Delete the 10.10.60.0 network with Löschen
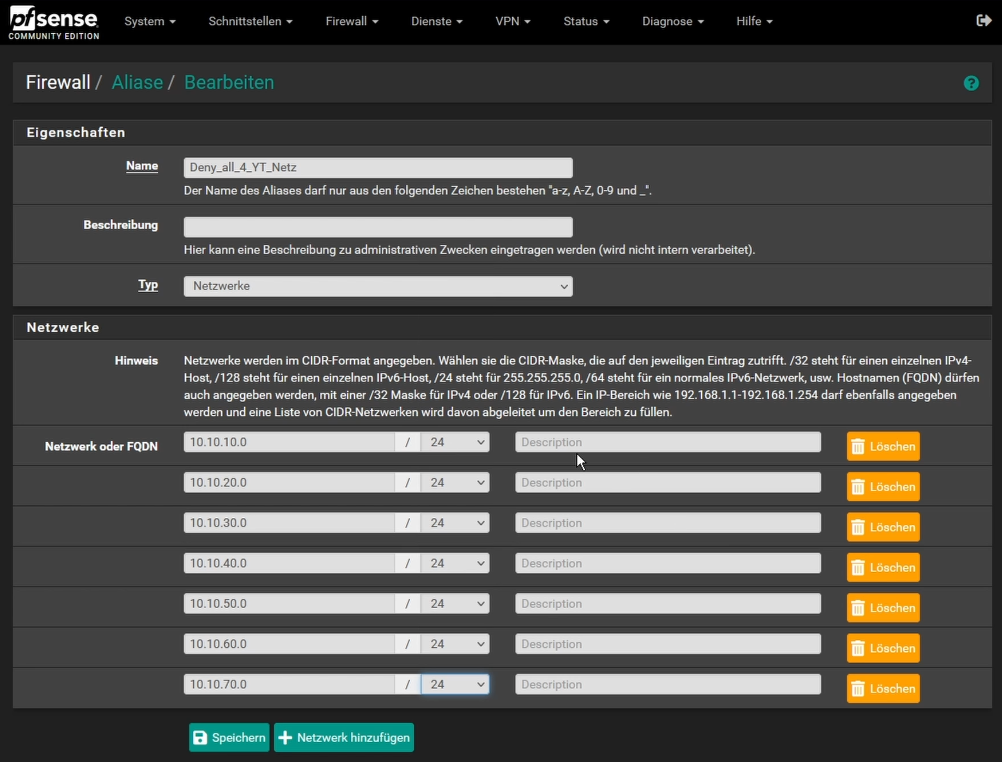 coord(883,648)
